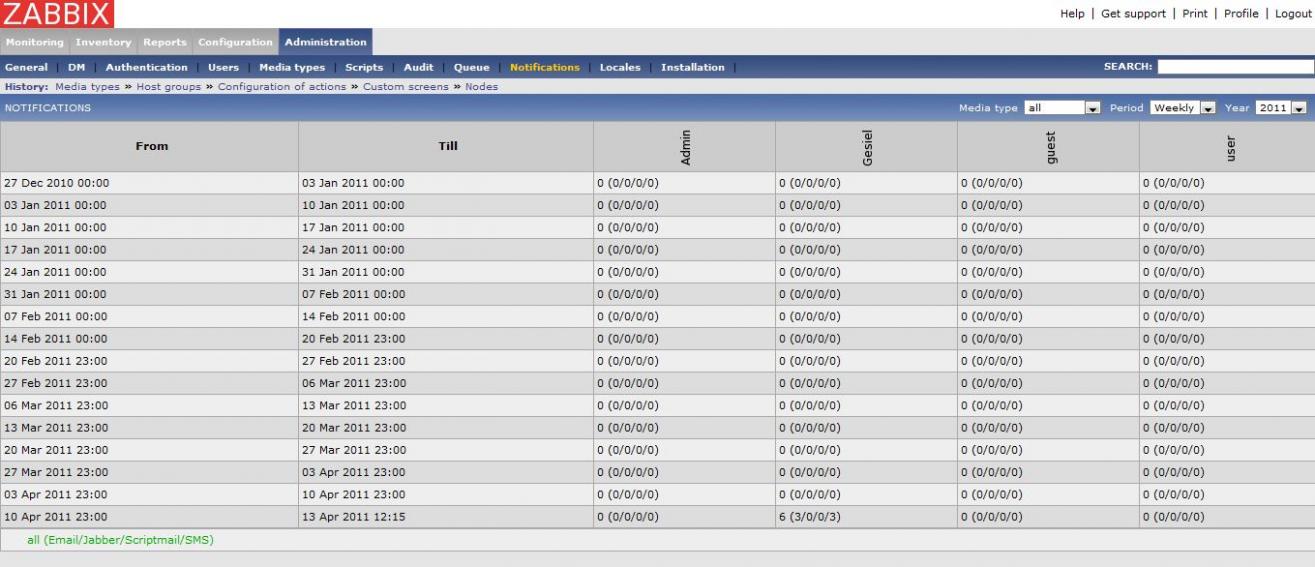This screenshot has width=1315, height=567.
Task: Click the NOTIFICATIONS section title
Action: 47,107
